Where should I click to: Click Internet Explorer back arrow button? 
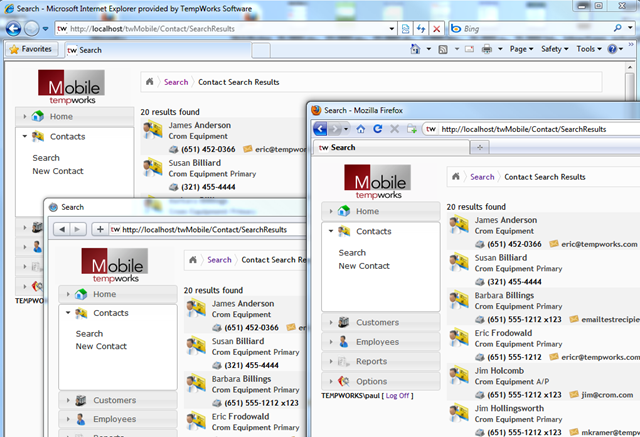coord(13,29)
